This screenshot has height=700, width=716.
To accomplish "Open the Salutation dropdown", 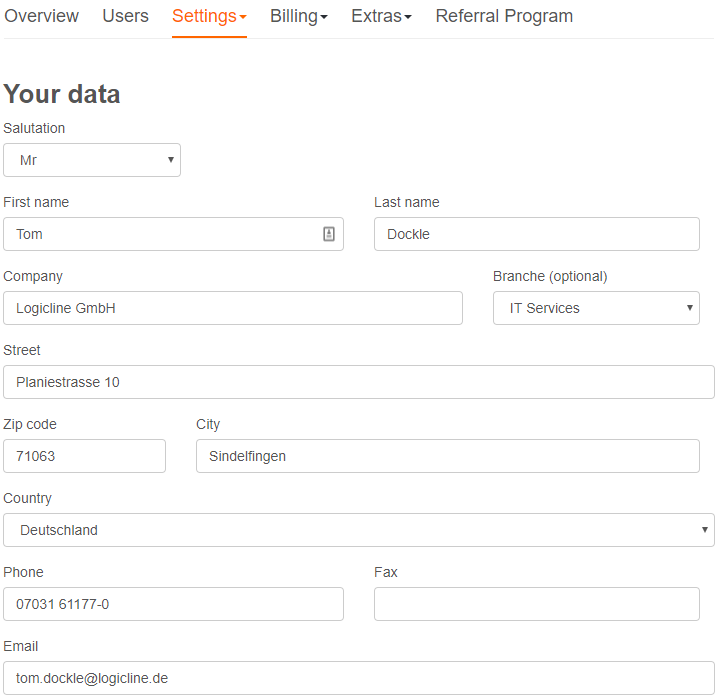I will click(x=92, y=160).
